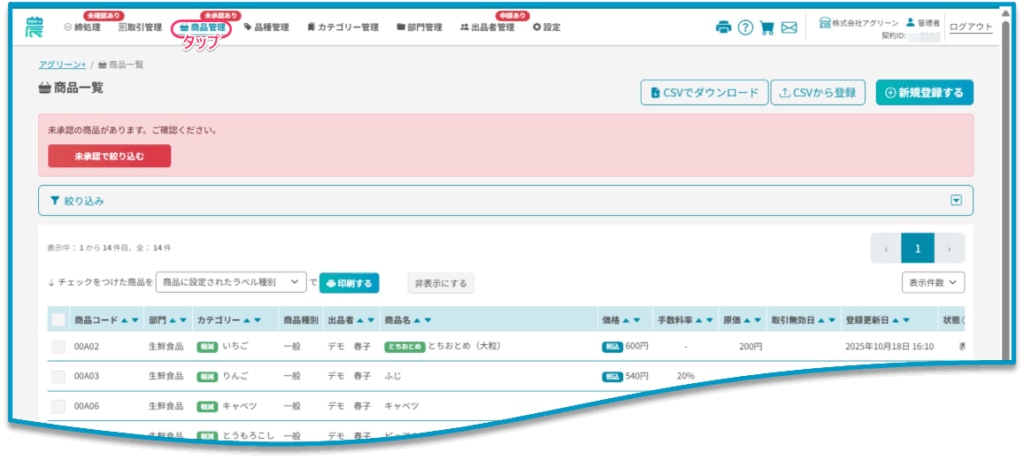Open 商品管理 in the top menu
Viewport: 1024px width, 460px height.
tap(202, 27)
